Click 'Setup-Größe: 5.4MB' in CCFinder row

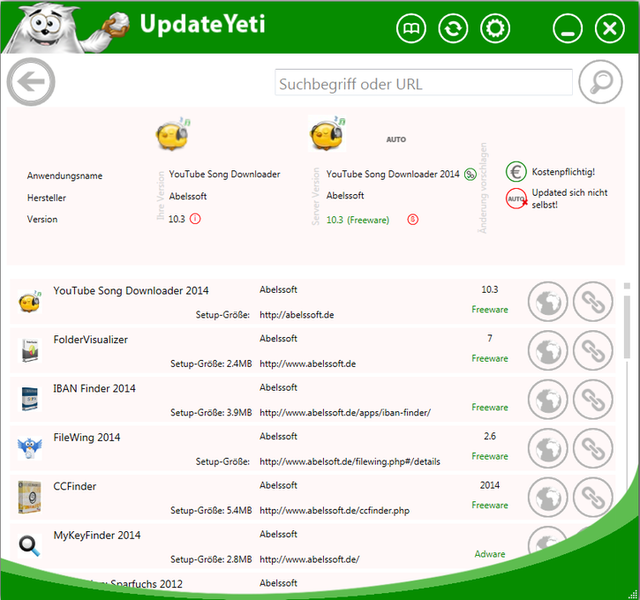(211, 511)
